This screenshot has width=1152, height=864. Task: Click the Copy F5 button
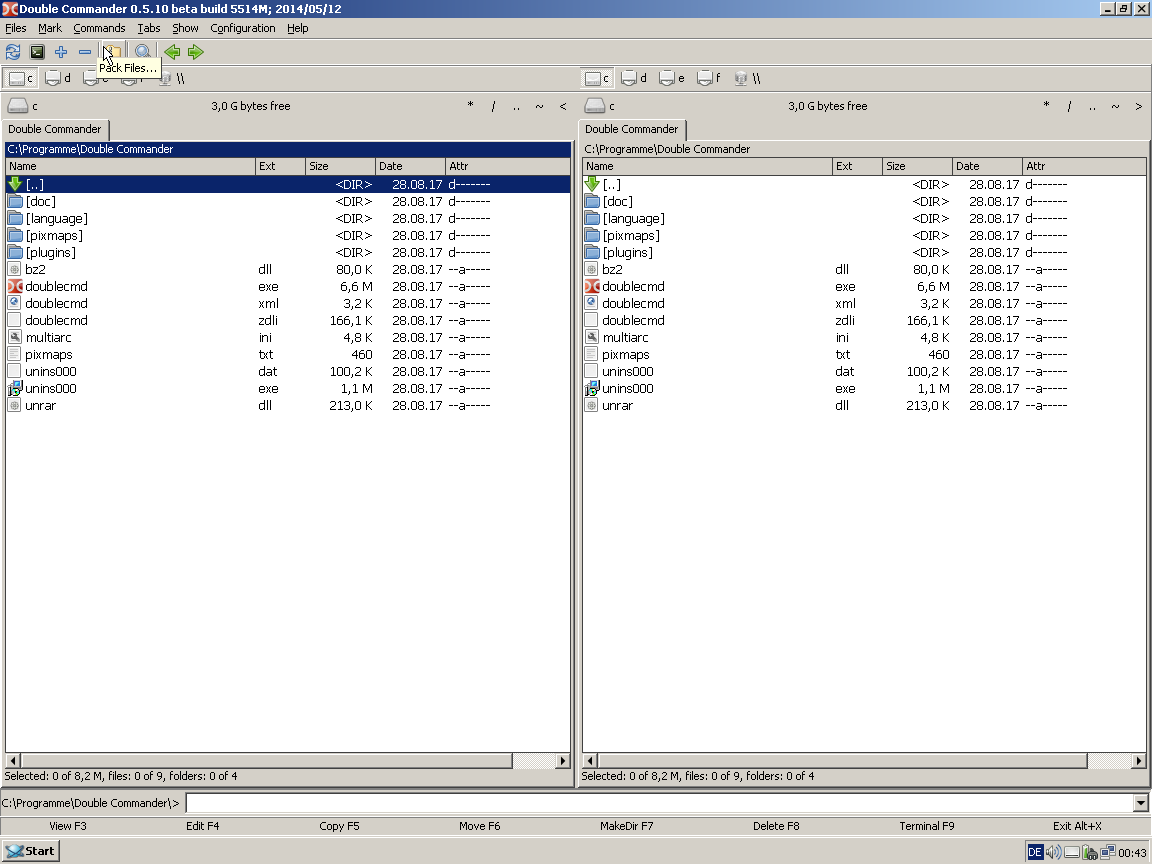click(x=339, y=826)
